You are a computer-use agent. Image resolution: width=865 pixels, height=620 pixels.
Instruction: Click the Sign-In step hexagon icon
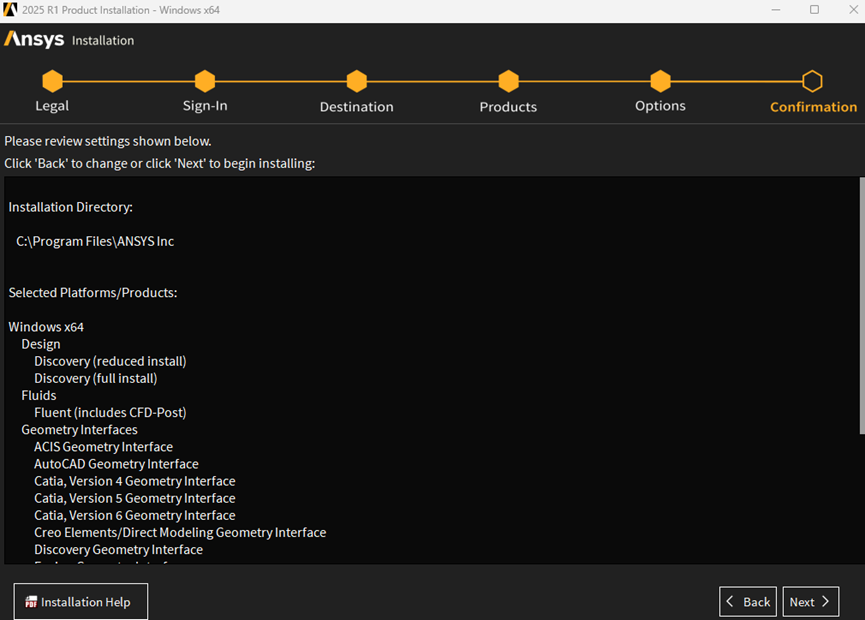pyautogui.click(x=205, y=81)
